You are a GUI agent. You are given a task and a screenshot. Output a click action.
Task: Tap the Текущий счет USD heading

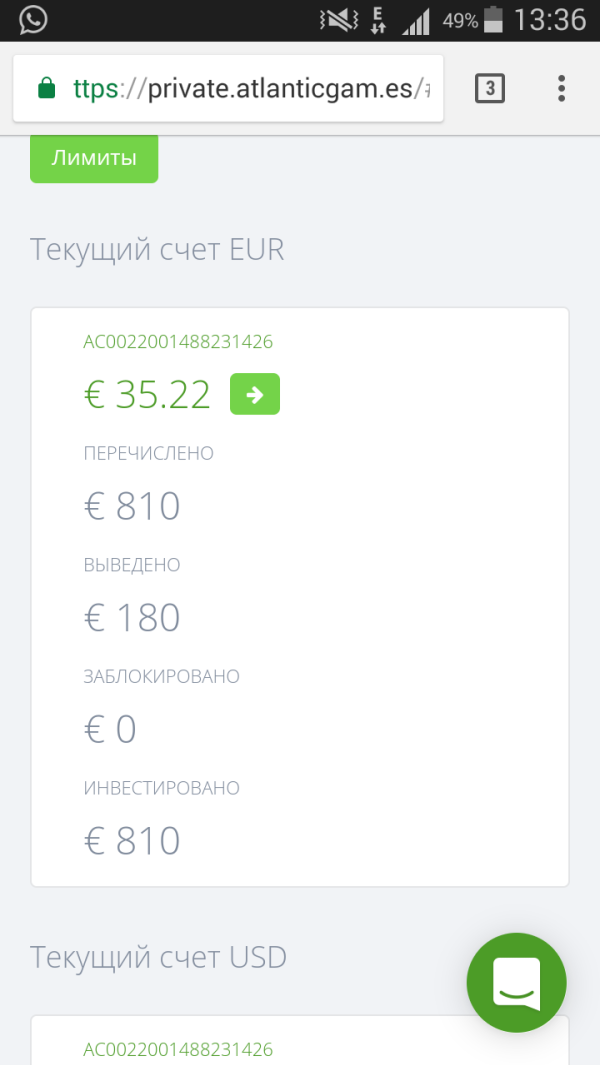pyautogui.click(x=158, y=957)
